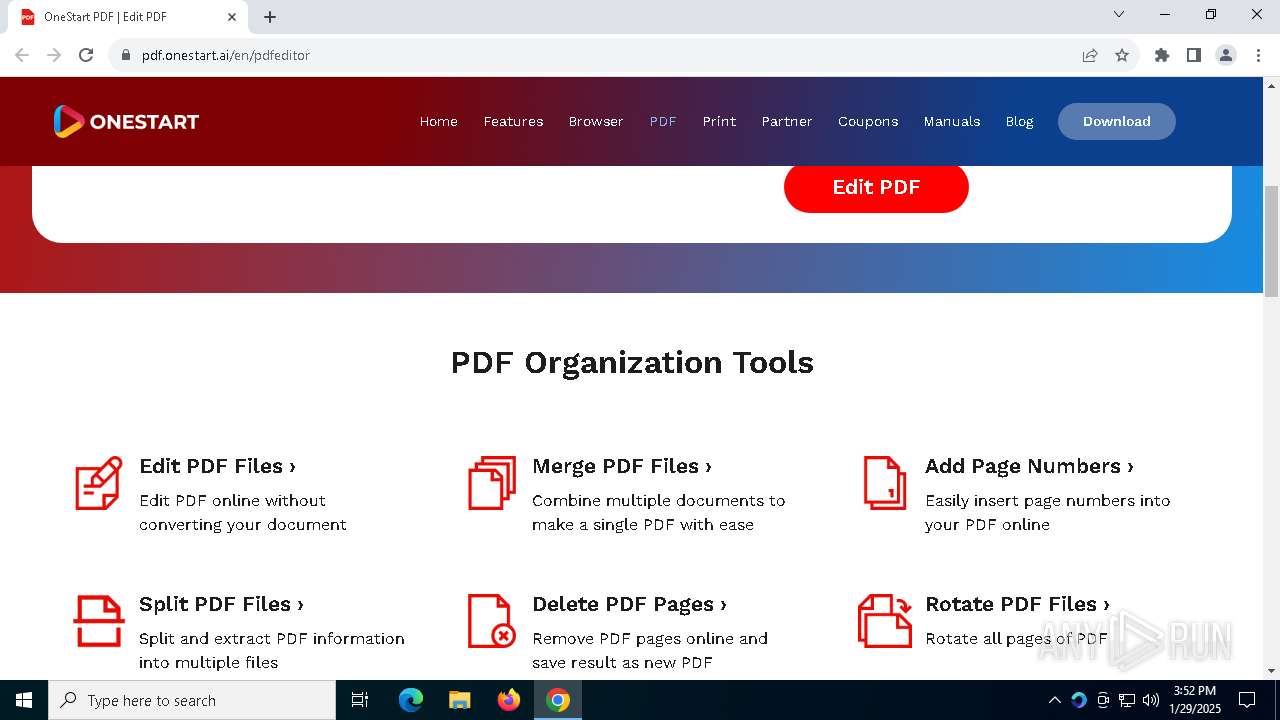
Task: Click the OneStart logo in the header
Action: point(126,121)
